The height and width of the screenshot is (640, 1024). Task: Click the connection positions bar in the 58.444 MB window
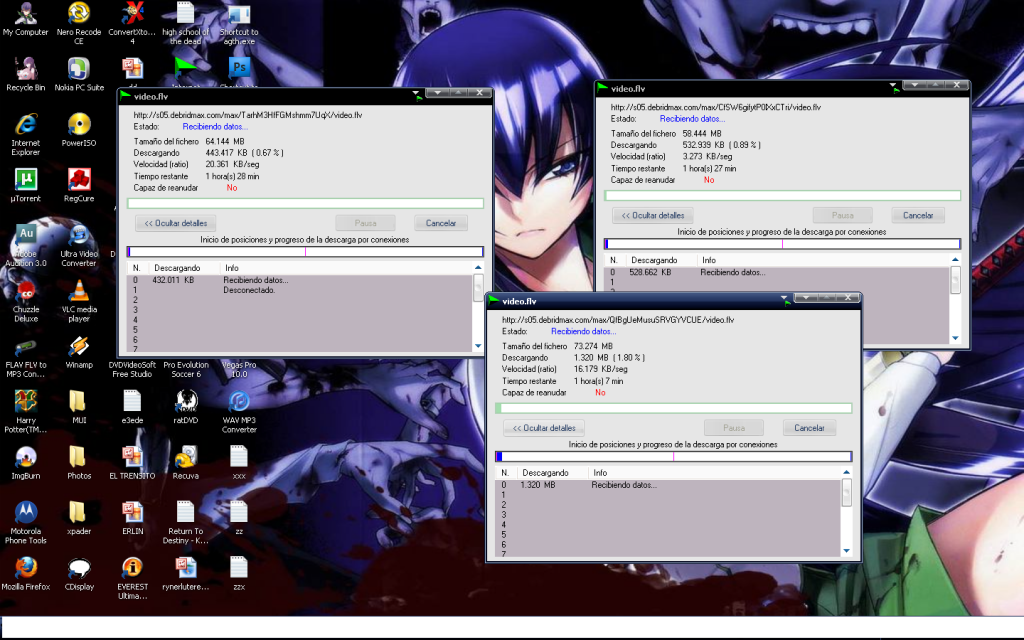click(782, 244)
